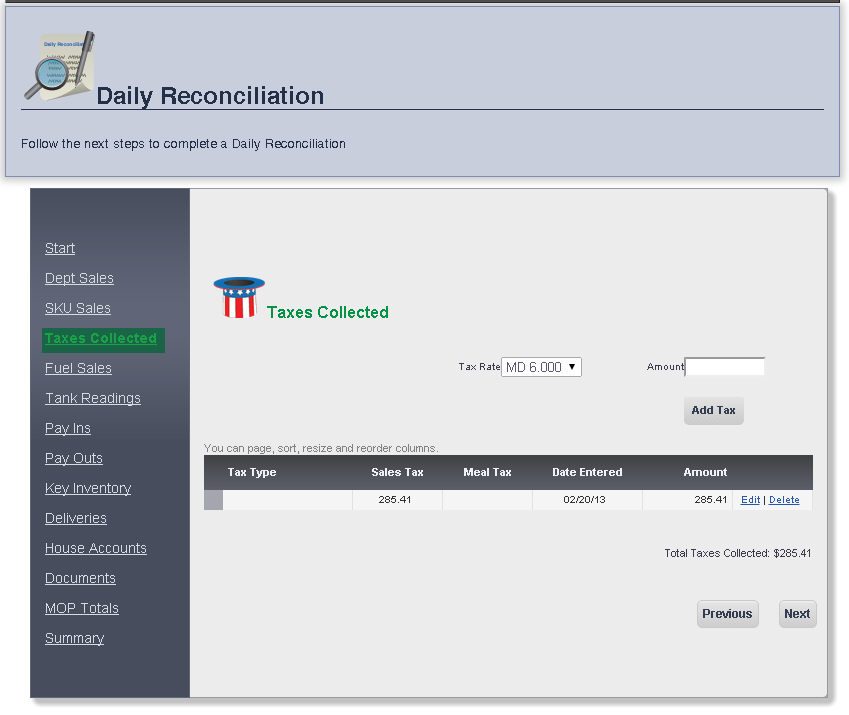Go to Key Inventory step
This screenshot has height=715, width=849.
coord(88,488)
